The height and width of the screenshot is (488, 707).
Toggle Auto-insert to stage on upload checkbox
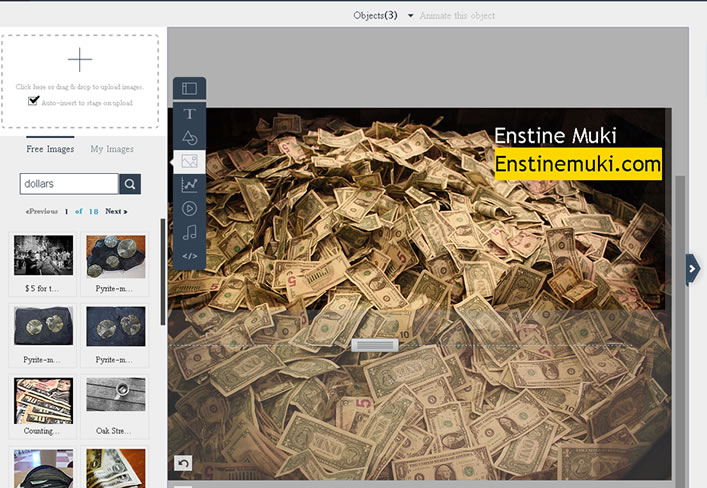33,101
